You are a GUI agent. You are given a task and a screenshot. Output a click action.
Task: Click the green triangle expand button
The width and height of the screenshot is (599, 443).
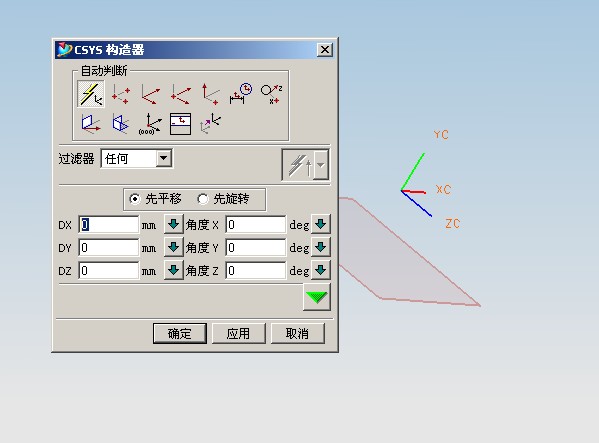coord(317,297)
